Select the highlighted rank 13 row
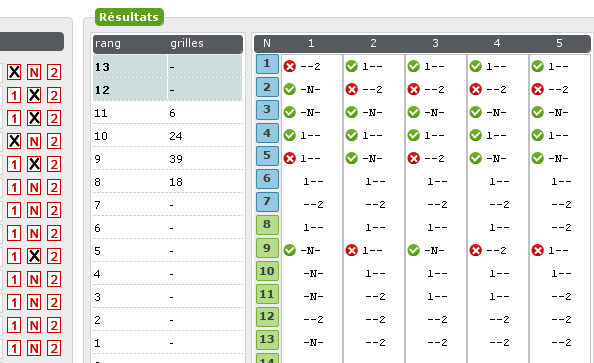This screenshot has height=363, width=594. 168,67
